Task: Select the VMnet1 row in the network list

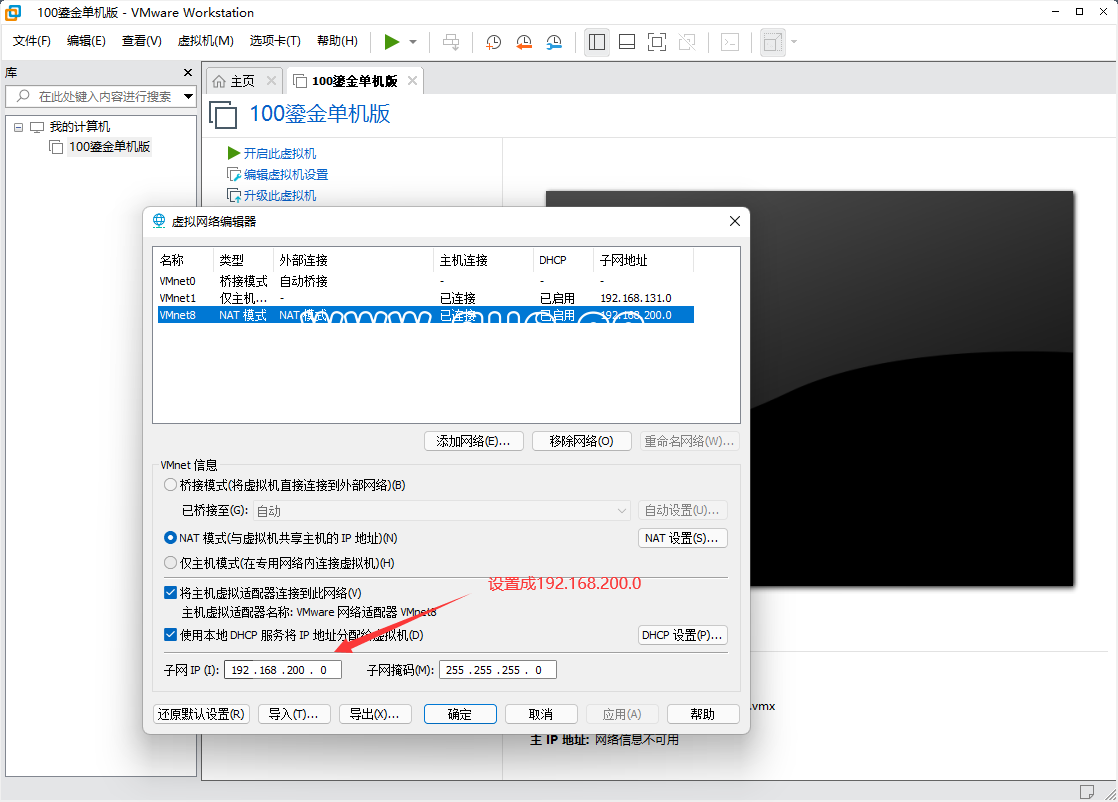Action: pyautogui.click(x=426, y=298)
